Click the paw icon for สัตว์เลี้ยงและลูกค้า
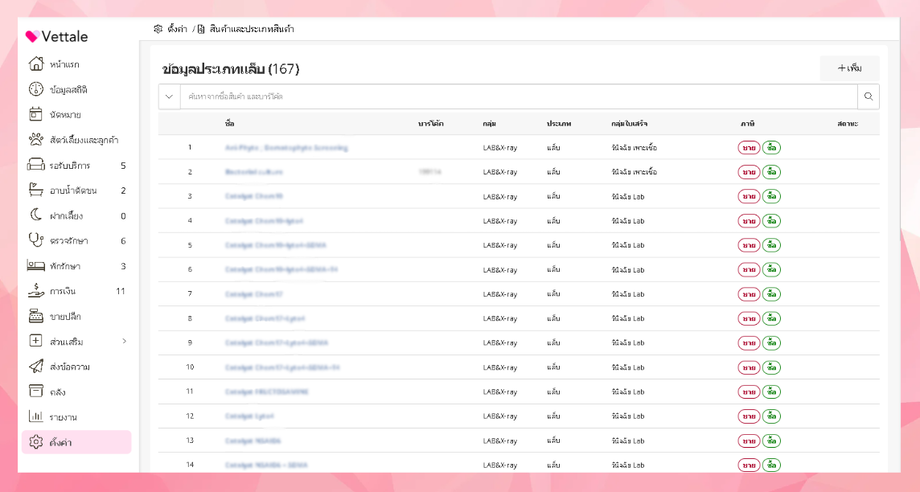The width and height of the screenshot is (920, 492). tap(36, 140)
